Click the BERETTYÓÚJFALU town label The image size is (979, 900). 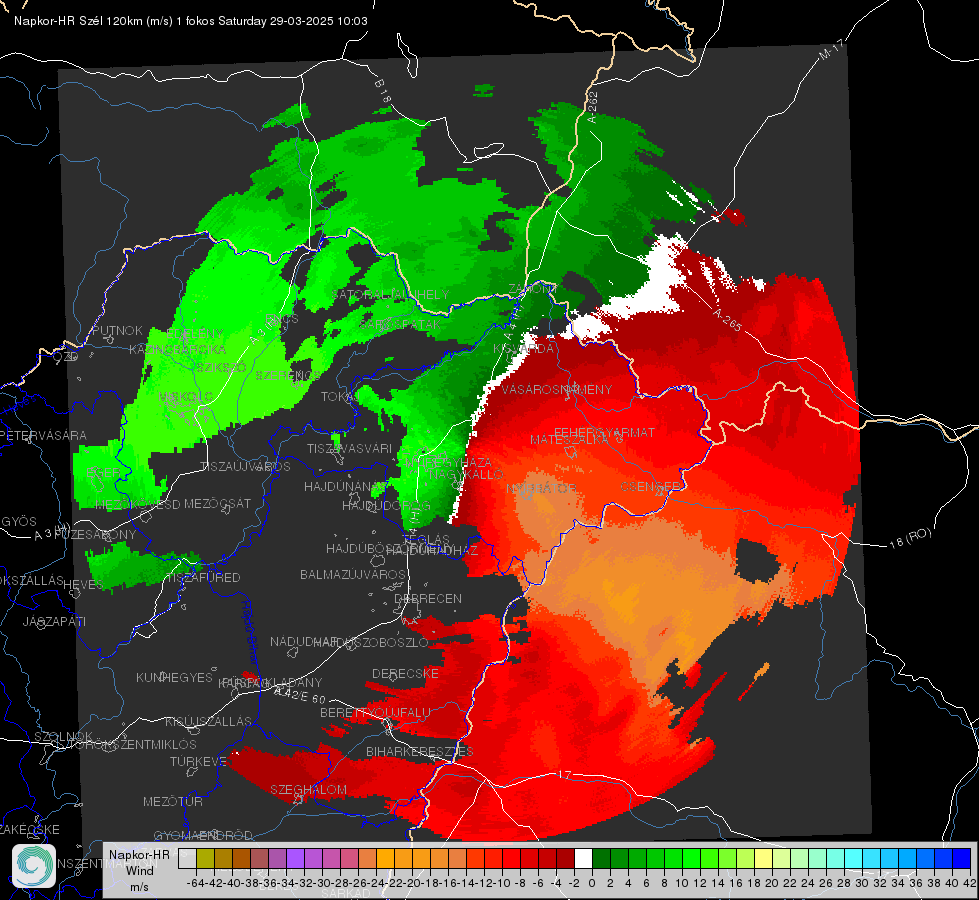point(375,713)
